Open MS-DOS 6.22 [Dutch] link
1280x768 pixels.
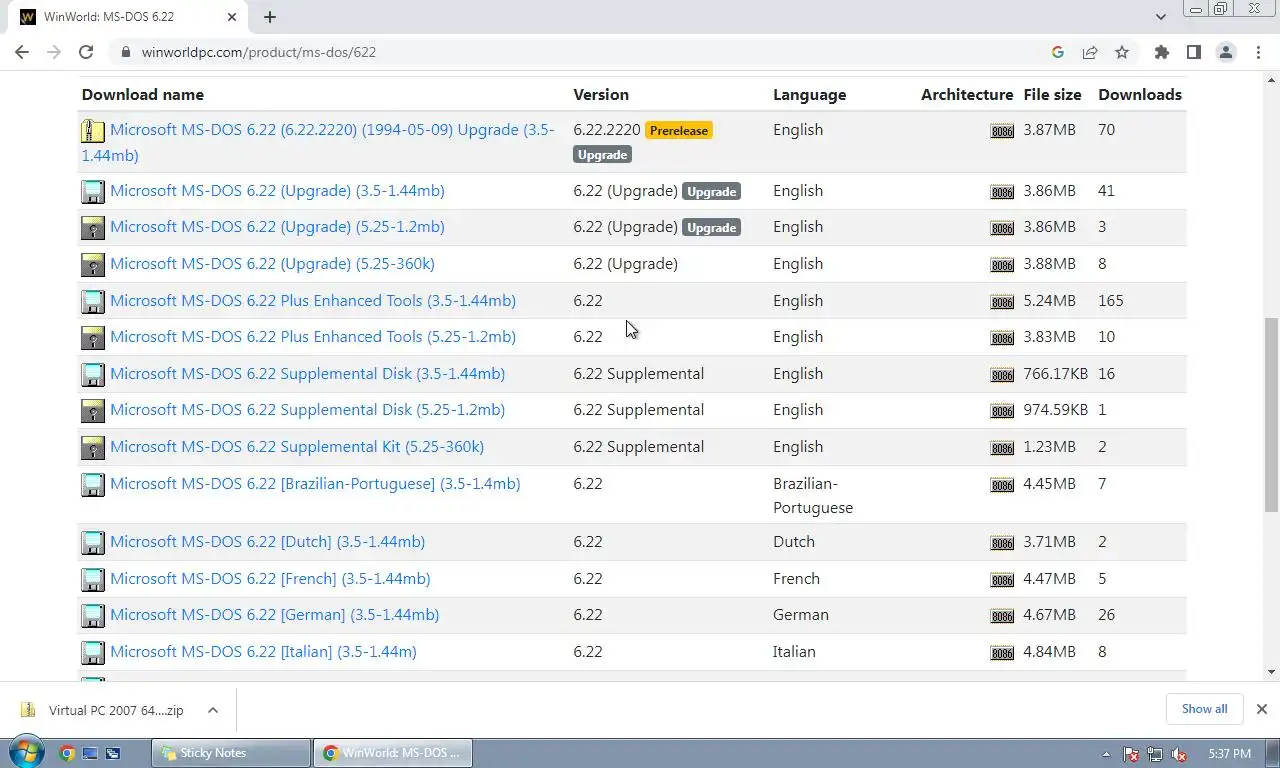pyautogui.click(x=267, y=542)
